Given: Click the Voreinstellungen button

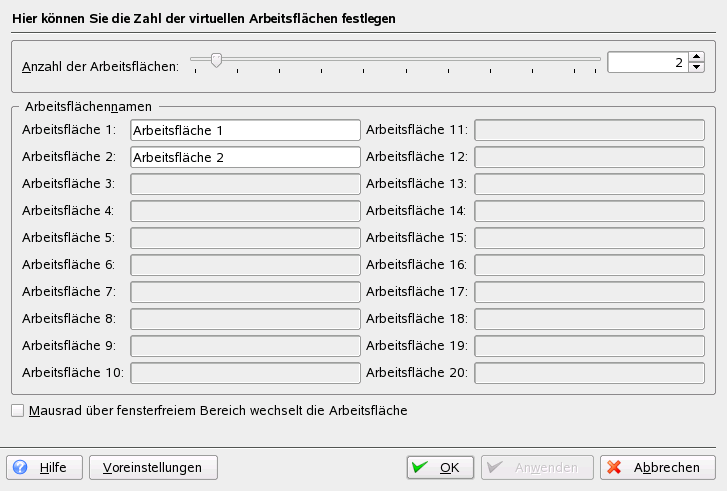Looking at the screenshot, I should pos(153,467).
